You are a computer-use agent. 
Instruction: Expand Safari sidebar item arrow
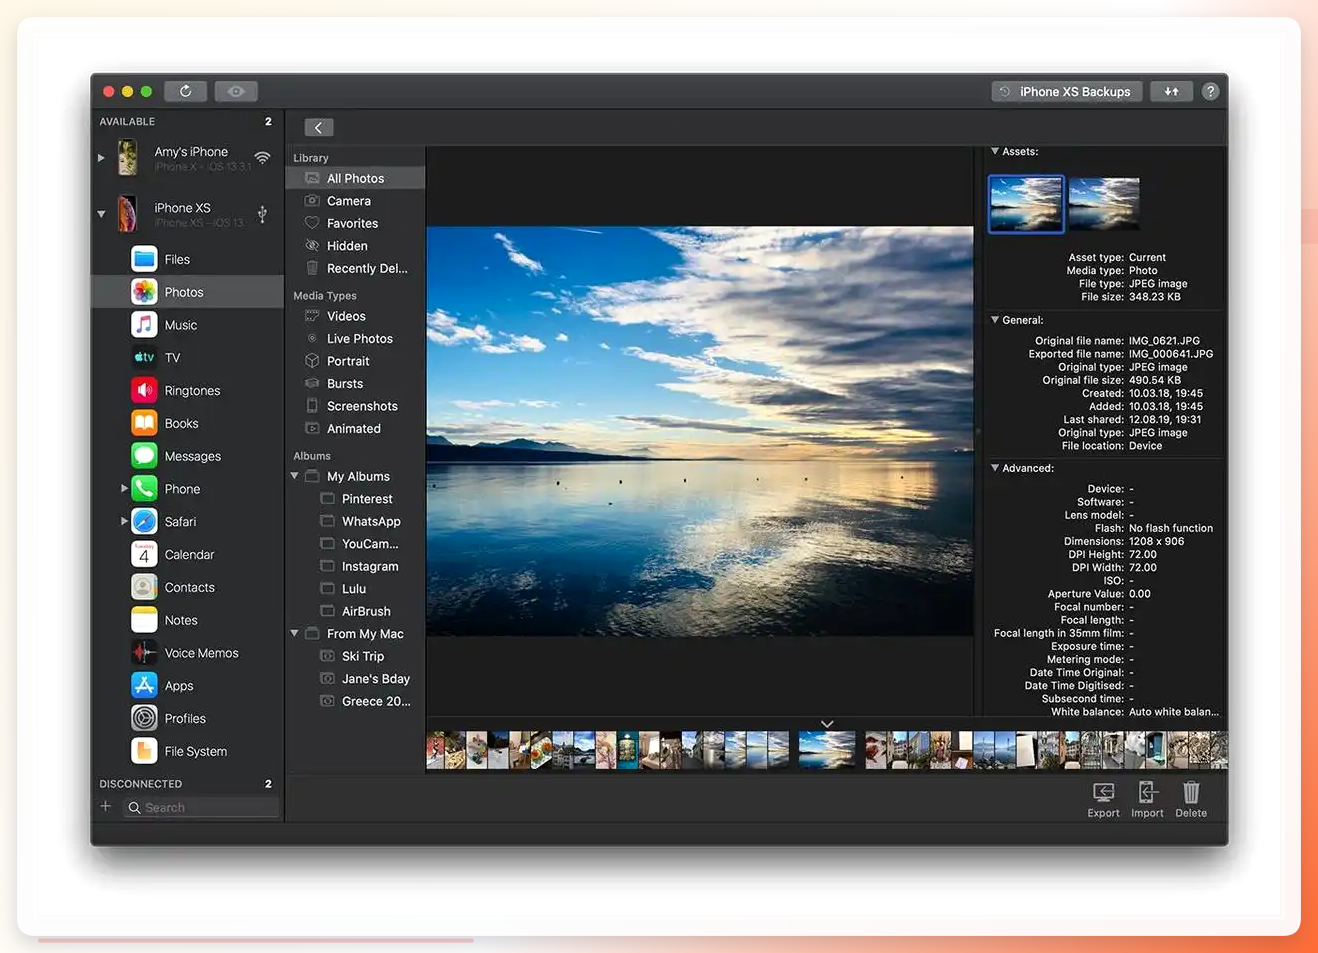tap(124, 521)
